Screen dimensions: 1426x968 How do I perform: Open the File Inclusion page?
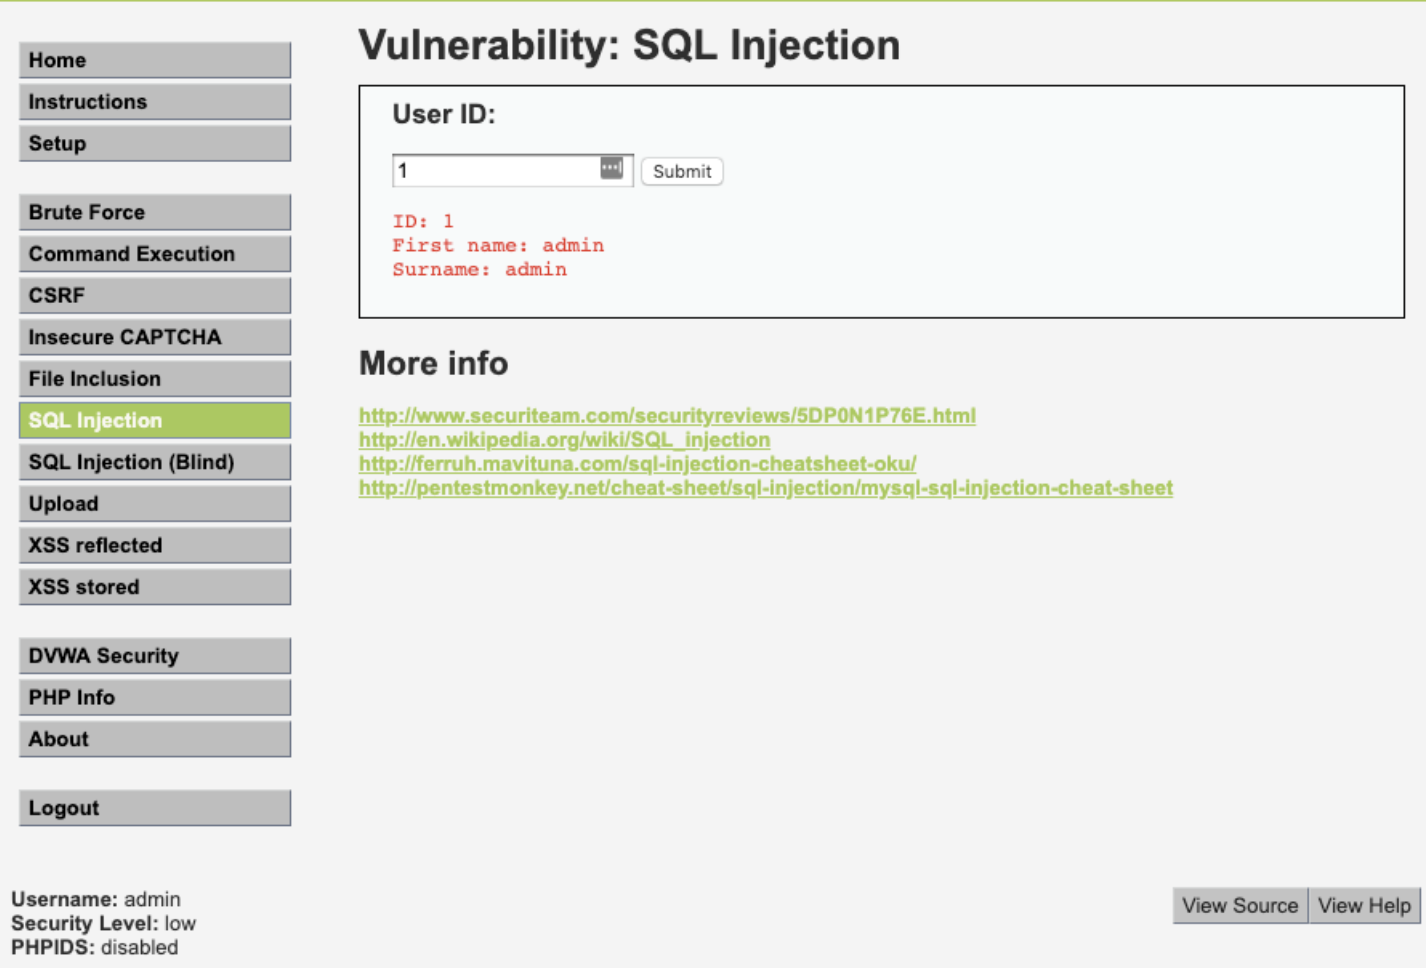pyautogui.click(x=154, y=379)
